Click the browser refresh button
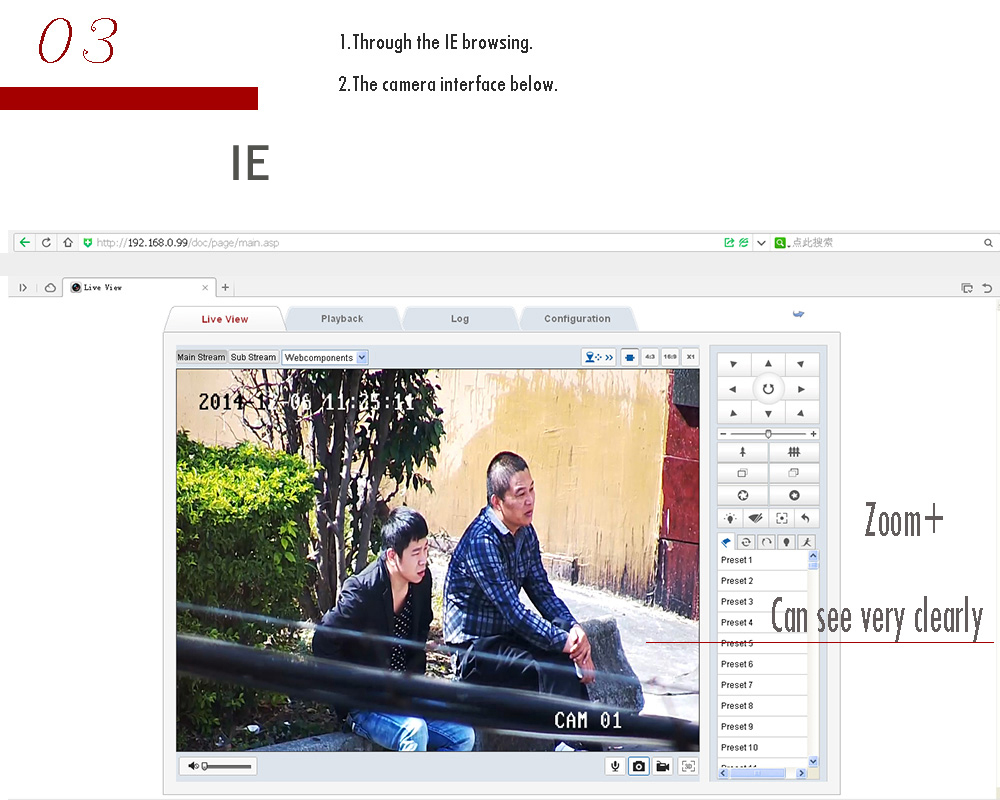 point(46,243)
